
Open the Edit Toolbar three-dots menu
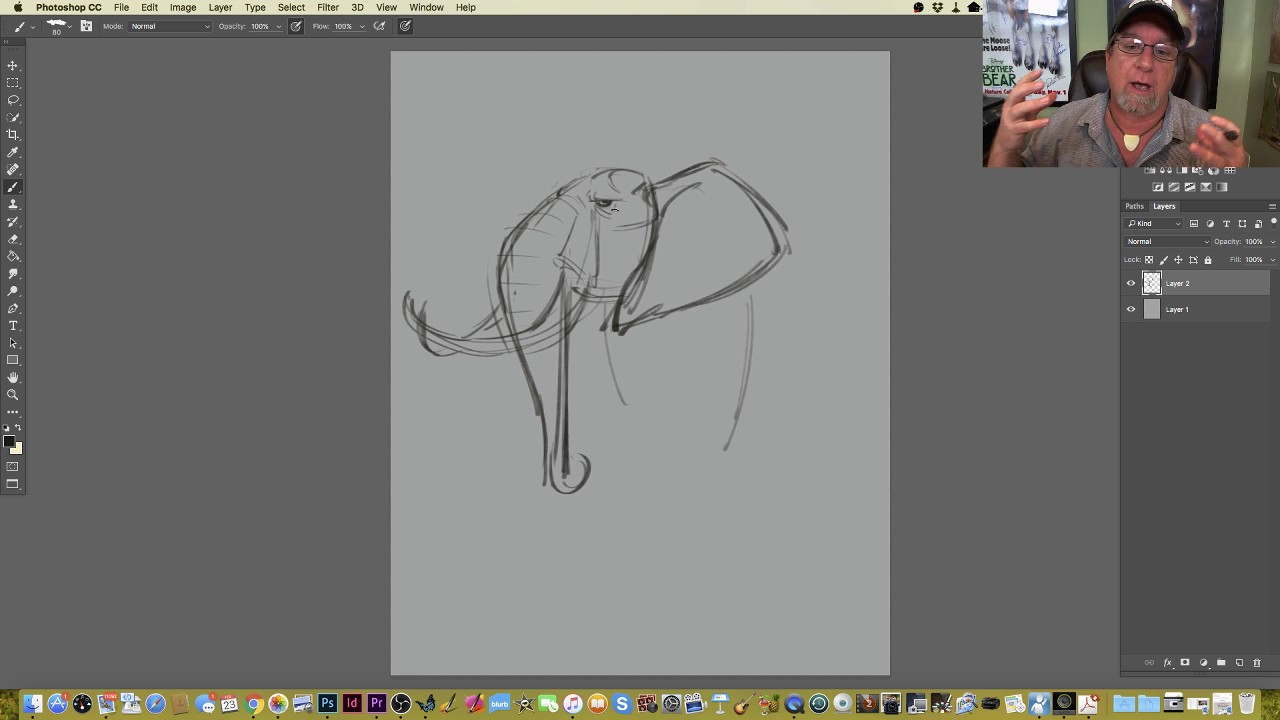click(13, 412)
